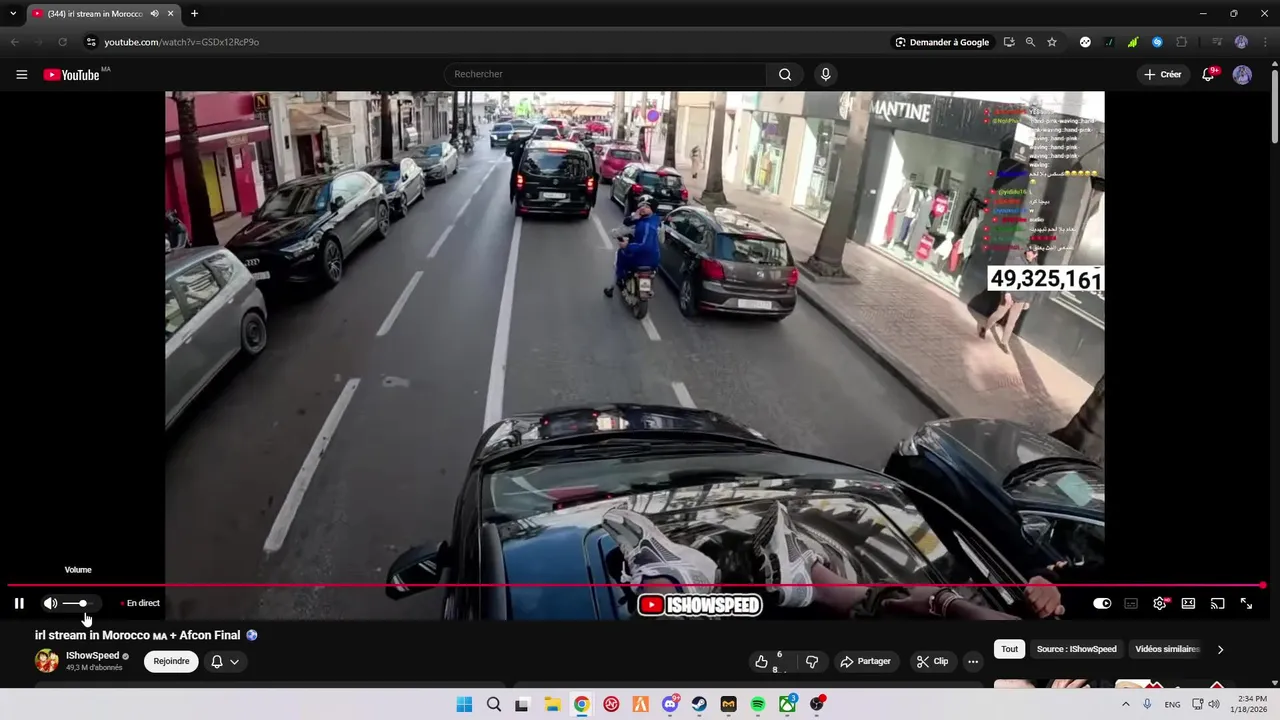The width and height of the screenshot is (1280, 720).
Task: Mute the tab via its speaker icon
Action: (x=155, y=13)
